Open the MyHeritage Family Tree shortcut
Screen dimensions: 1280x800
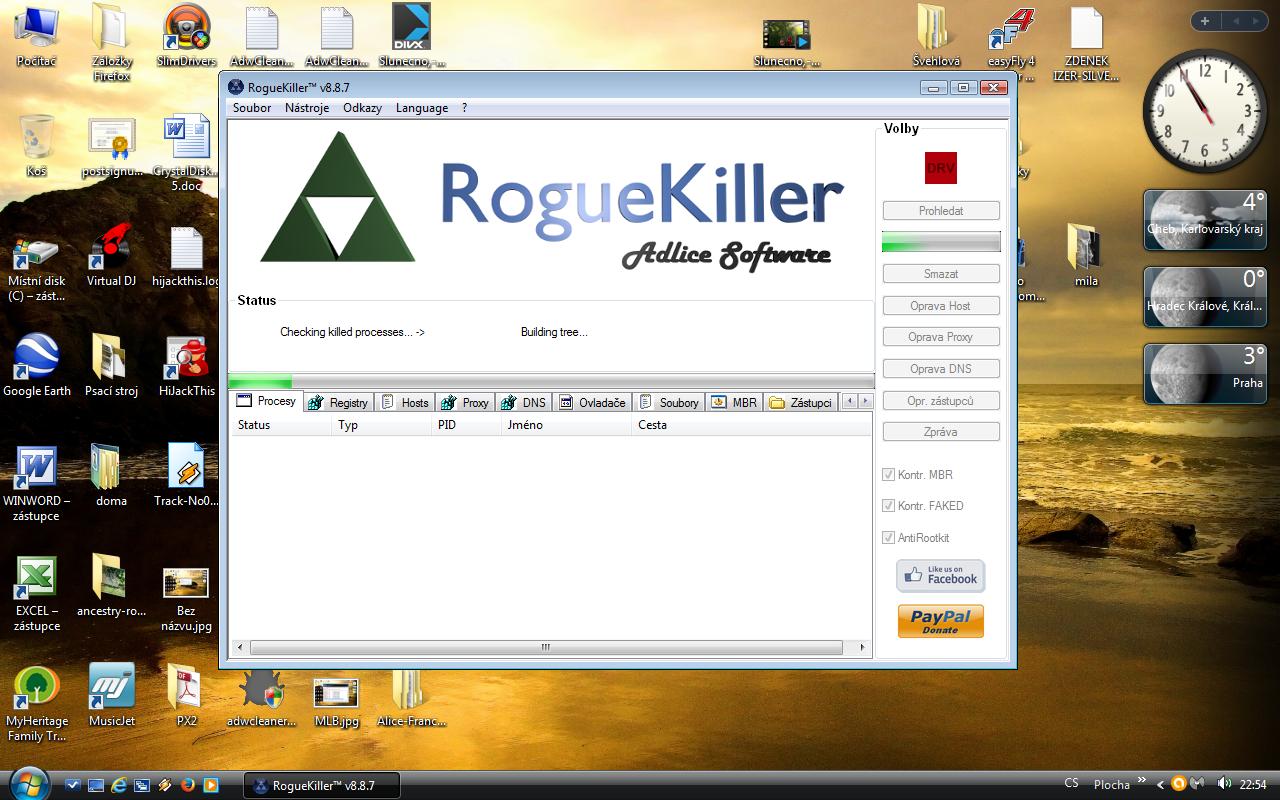[36, 704]
